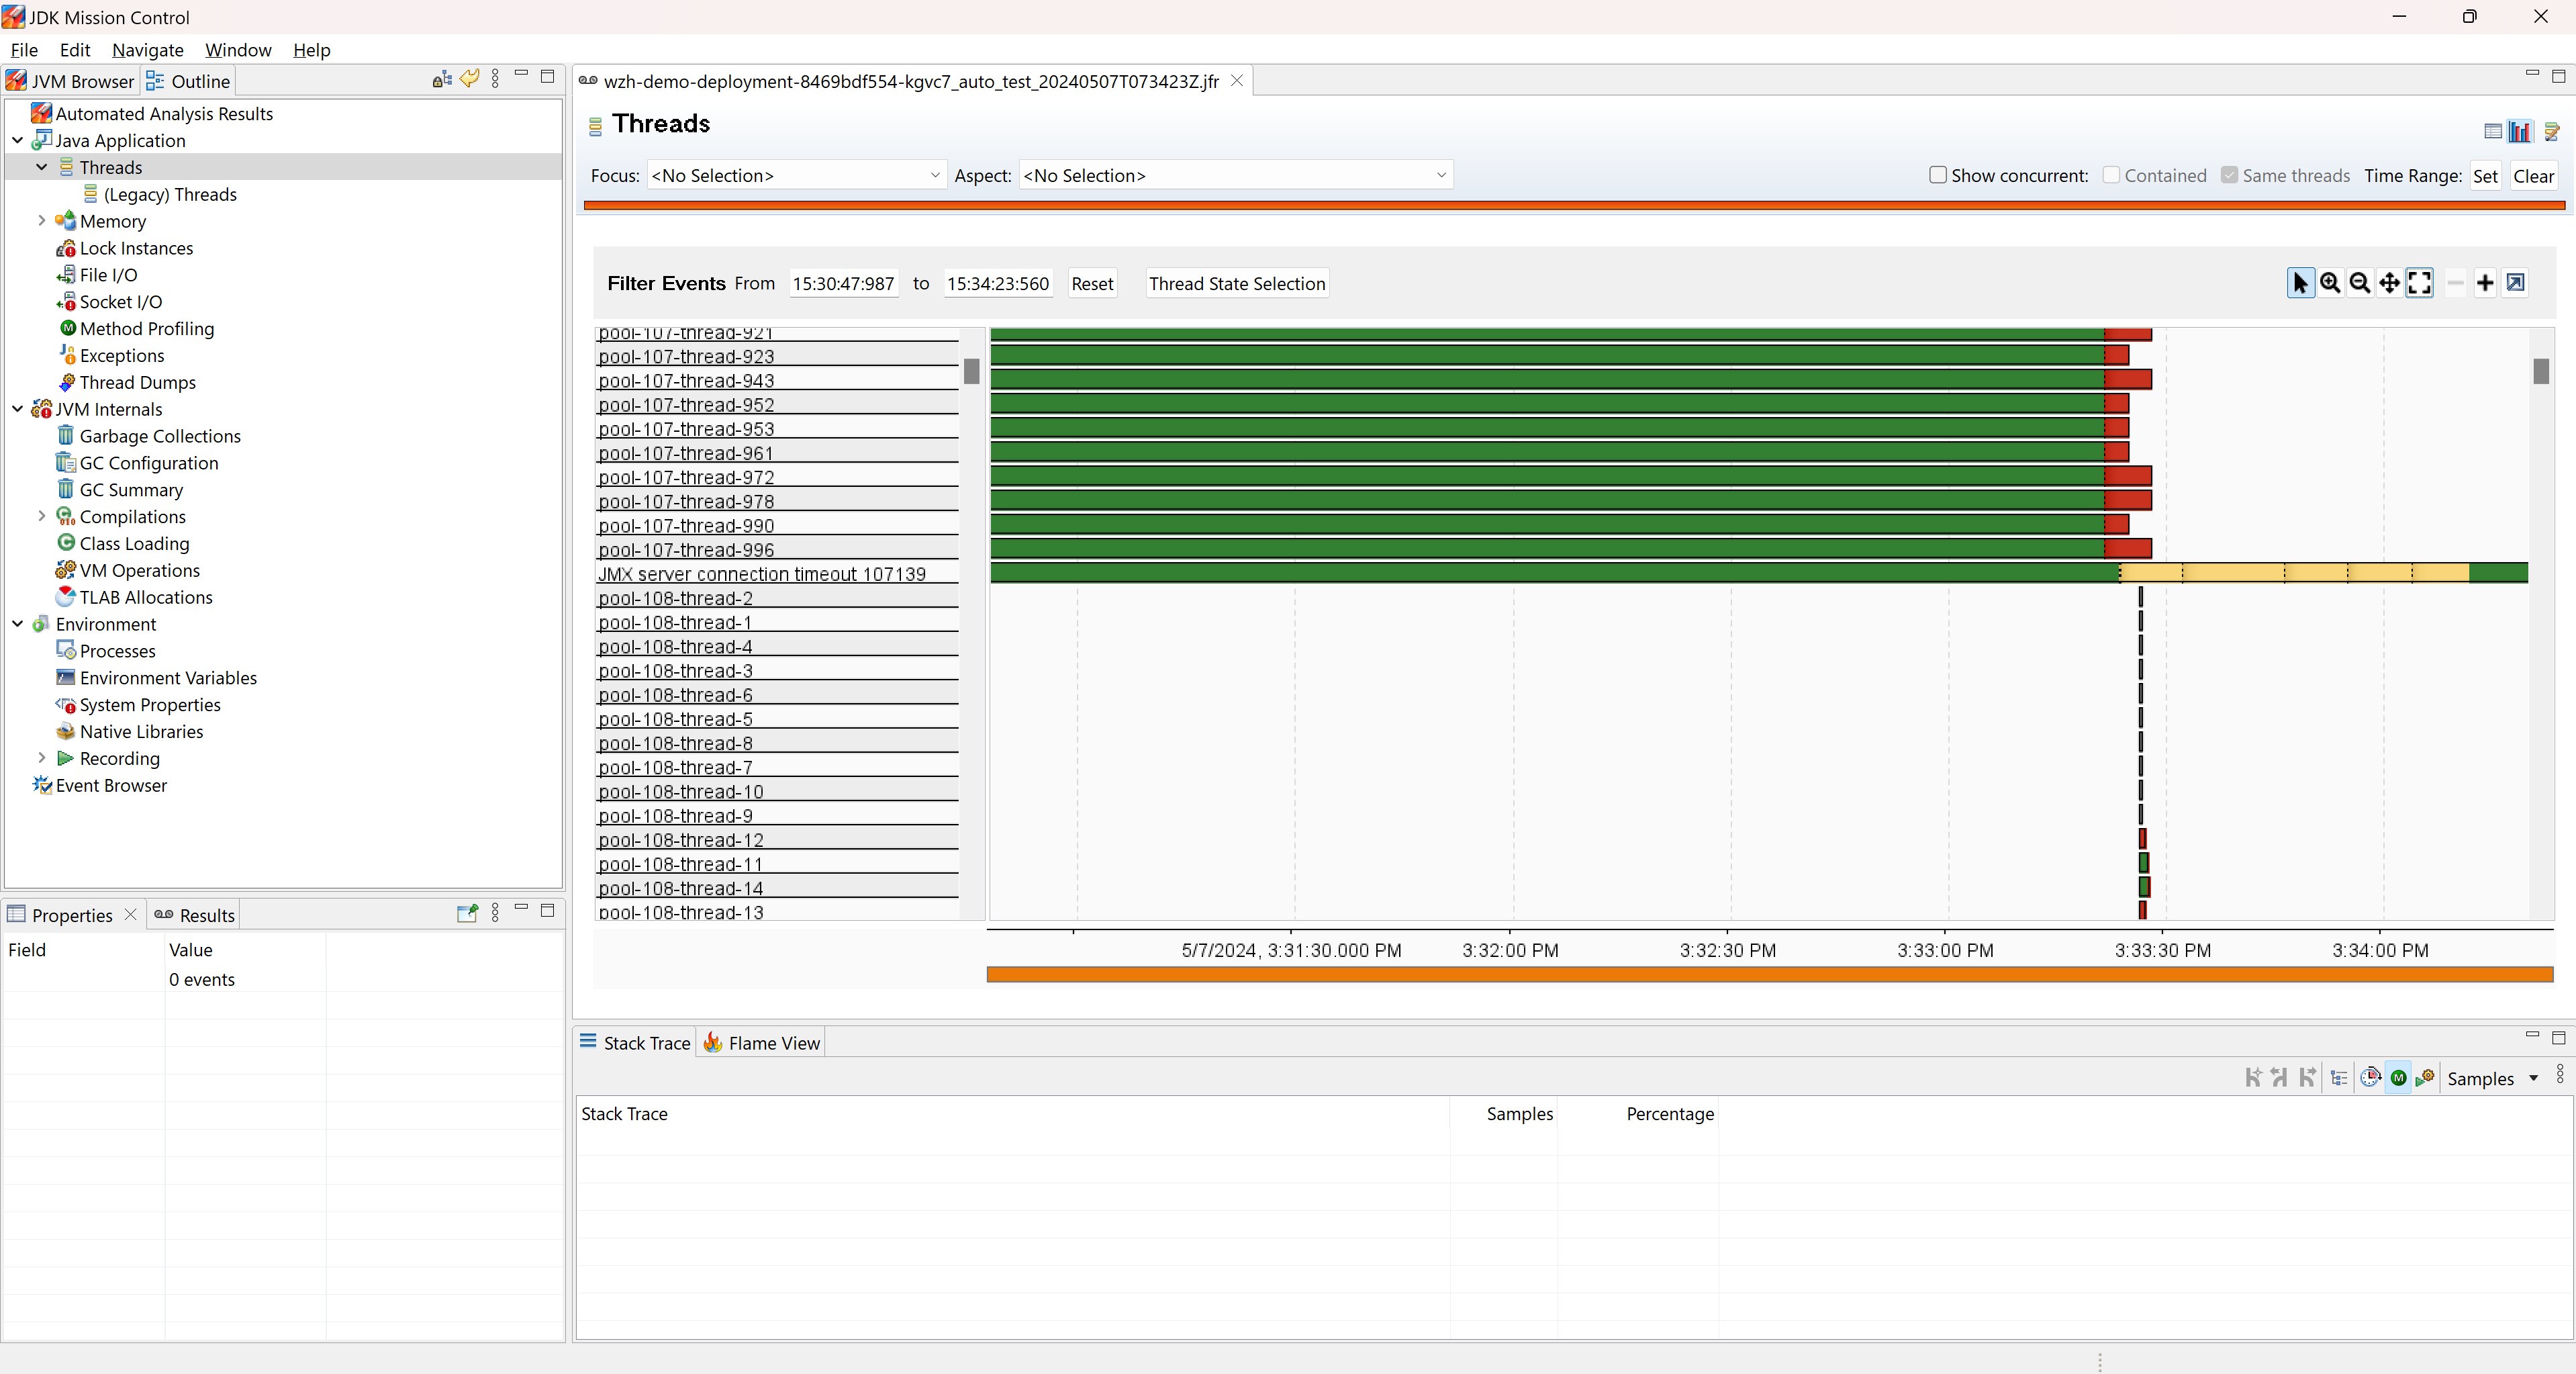Viewport: 2576px width, 1374px height.
Task: Open the Navigate menu
Action: [147, 50]
